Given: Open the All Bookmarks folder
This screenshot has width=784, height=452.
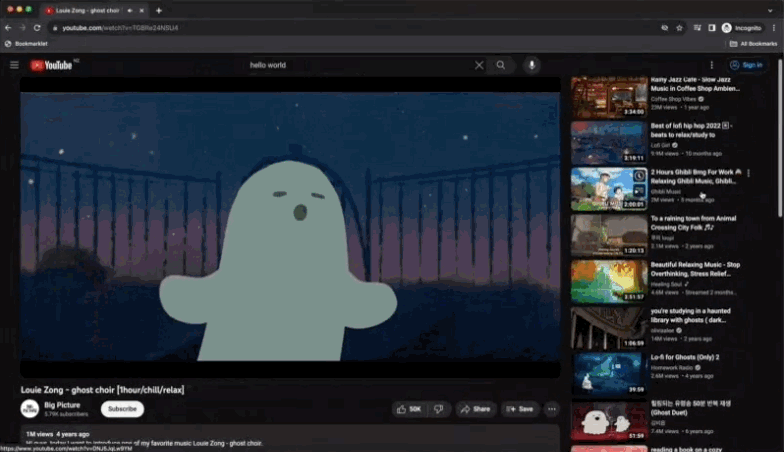Looking at the screenshot, I should pyautogui.click(x=754, y=44).
